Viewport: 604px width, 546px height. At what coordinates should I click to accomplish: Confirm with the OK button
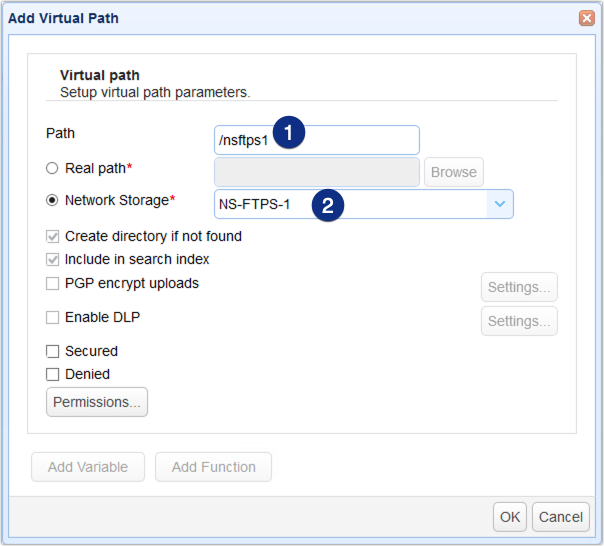pos(510,517)
